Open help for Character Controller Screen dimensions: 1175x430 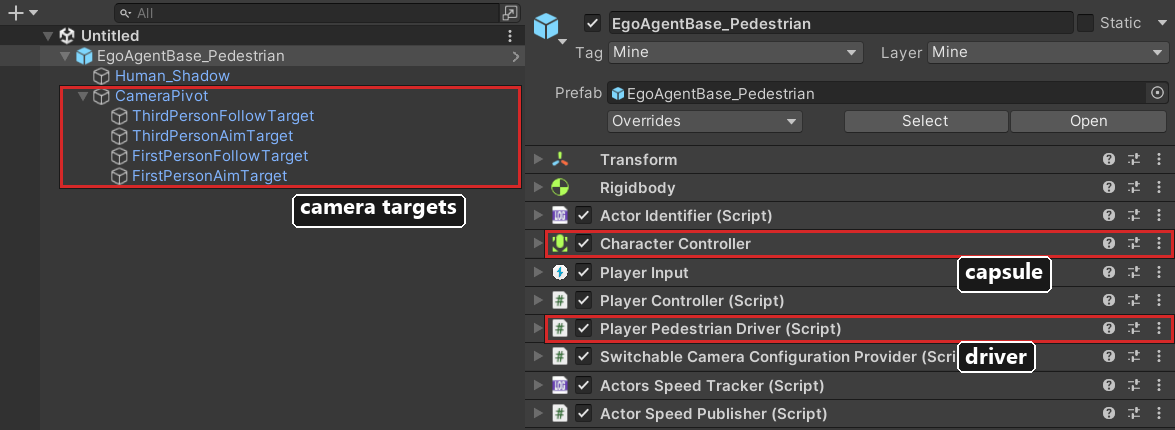click(x=1109, y=243)
